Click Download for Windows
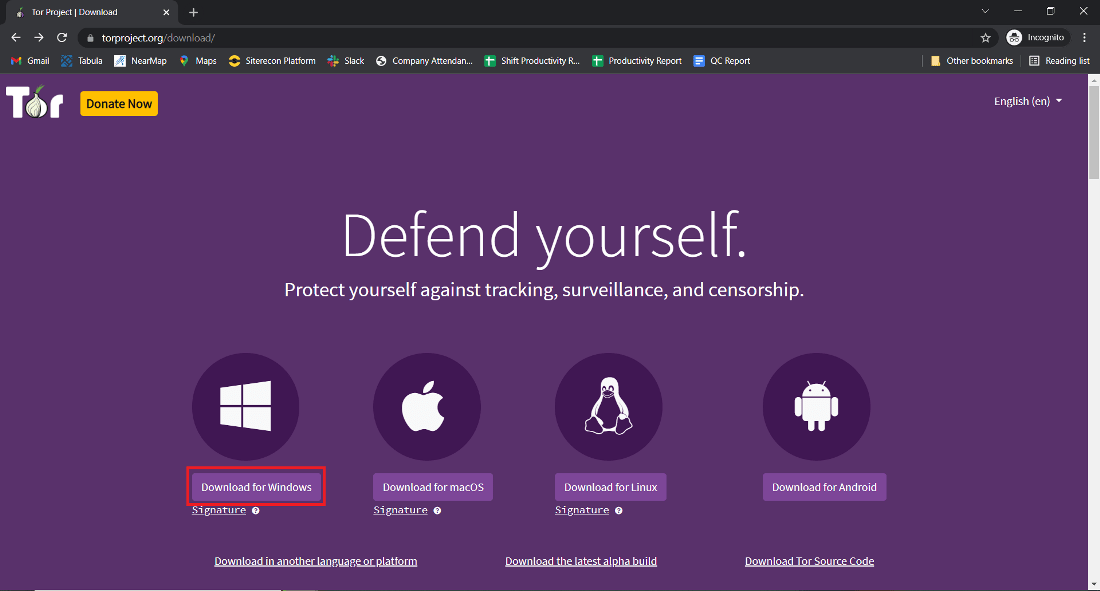The height and width of the screenshot is (591, 1100). pos(255,486)
